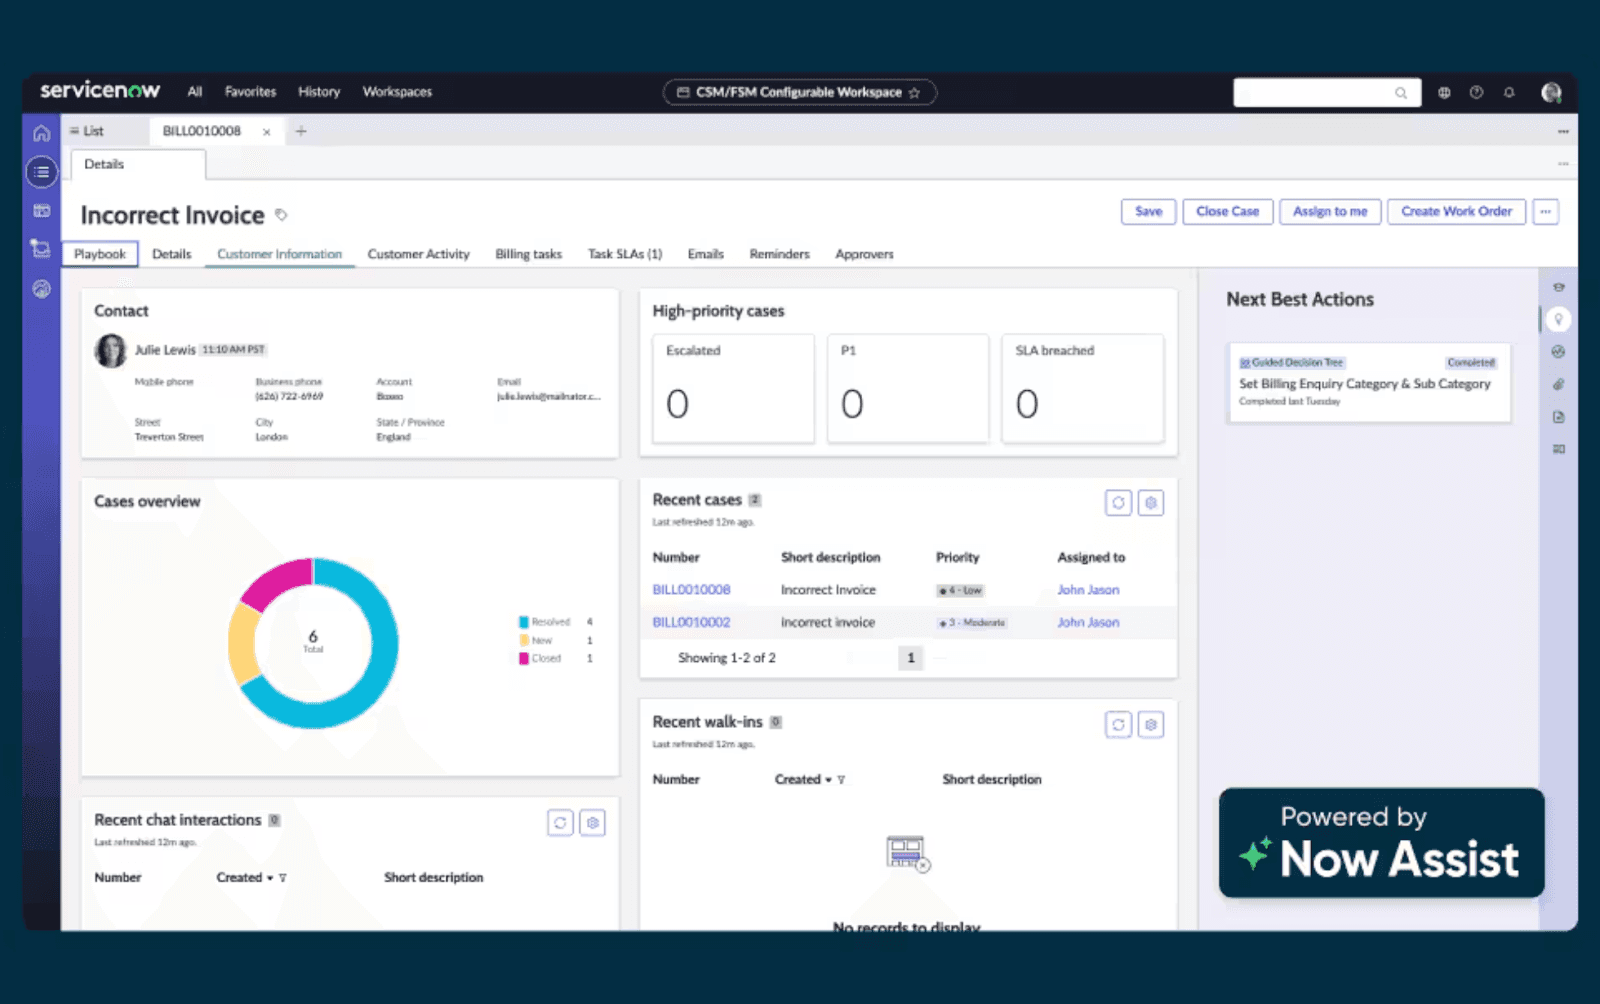Open the List tab
1600x1004 pixels.
(88, 131)
